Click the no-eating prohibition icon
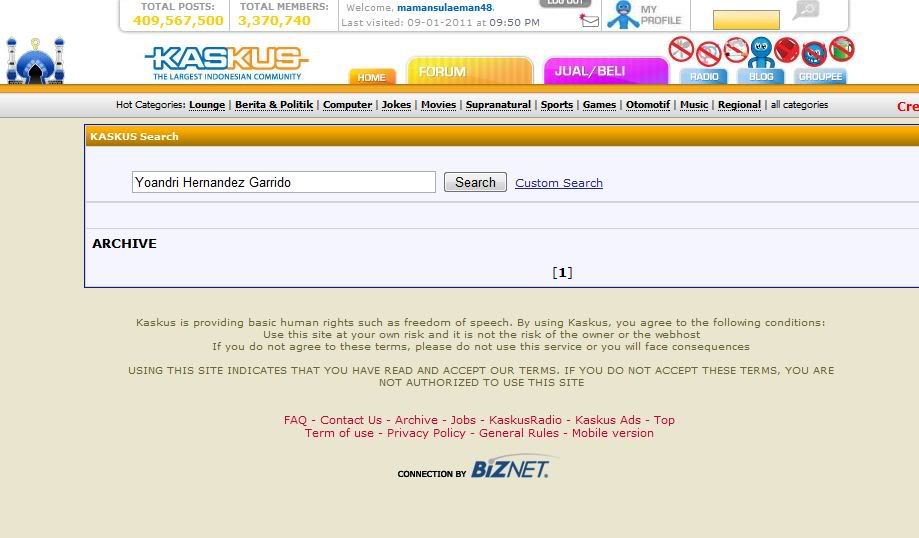The width and height of the screenshot is (919, 538). 681,49
